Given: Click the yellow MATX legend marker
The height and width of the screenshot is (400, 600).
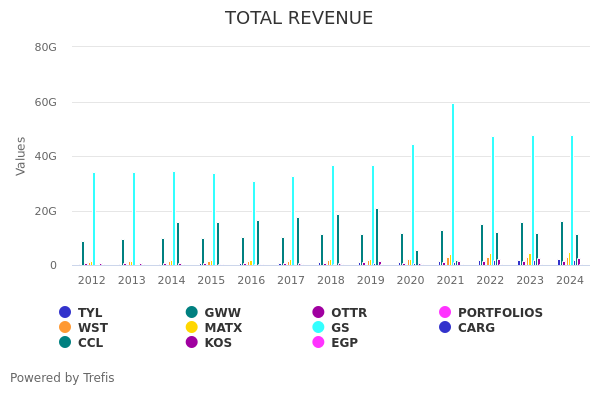Looking at the screenshot, I should [192, 328].
